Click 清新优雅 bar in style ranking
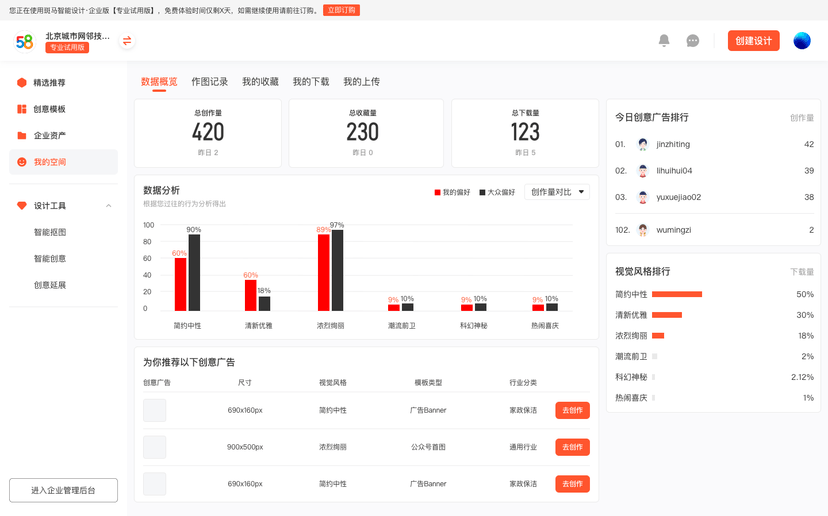 (667, 315)
